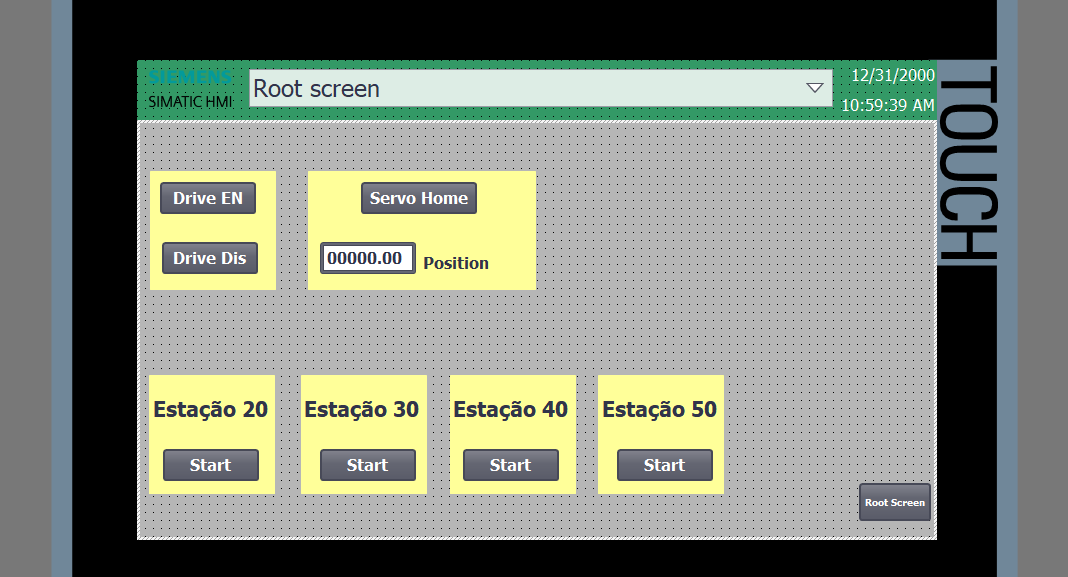Click the TOUCH label on panel bezel
Screen dimensions: 1068x577
point(968,162)
